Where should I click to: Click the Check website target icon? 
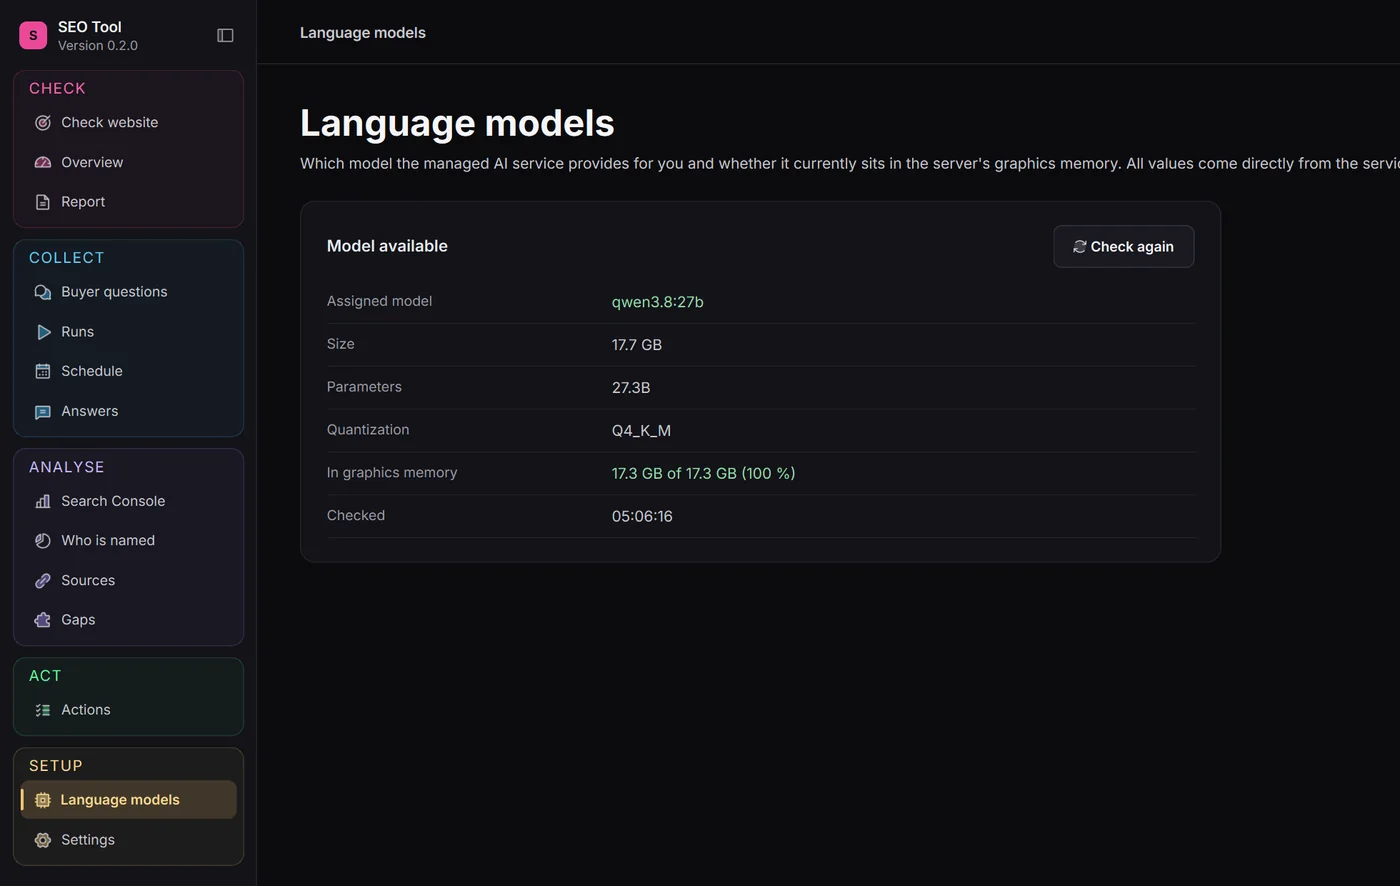coord(43,123)
